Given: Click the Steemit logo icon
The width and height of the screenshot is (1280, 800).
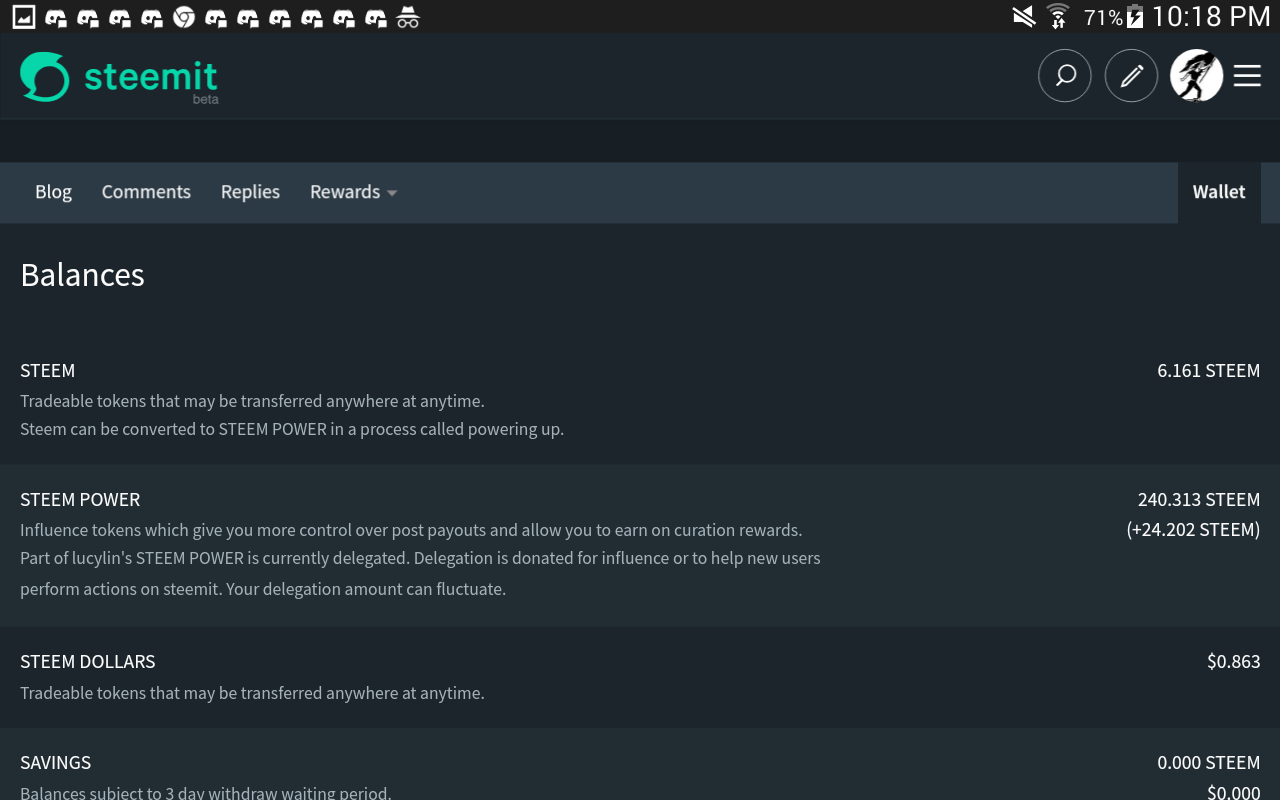Looking at the screenshot, I should [x=45, y=77].
